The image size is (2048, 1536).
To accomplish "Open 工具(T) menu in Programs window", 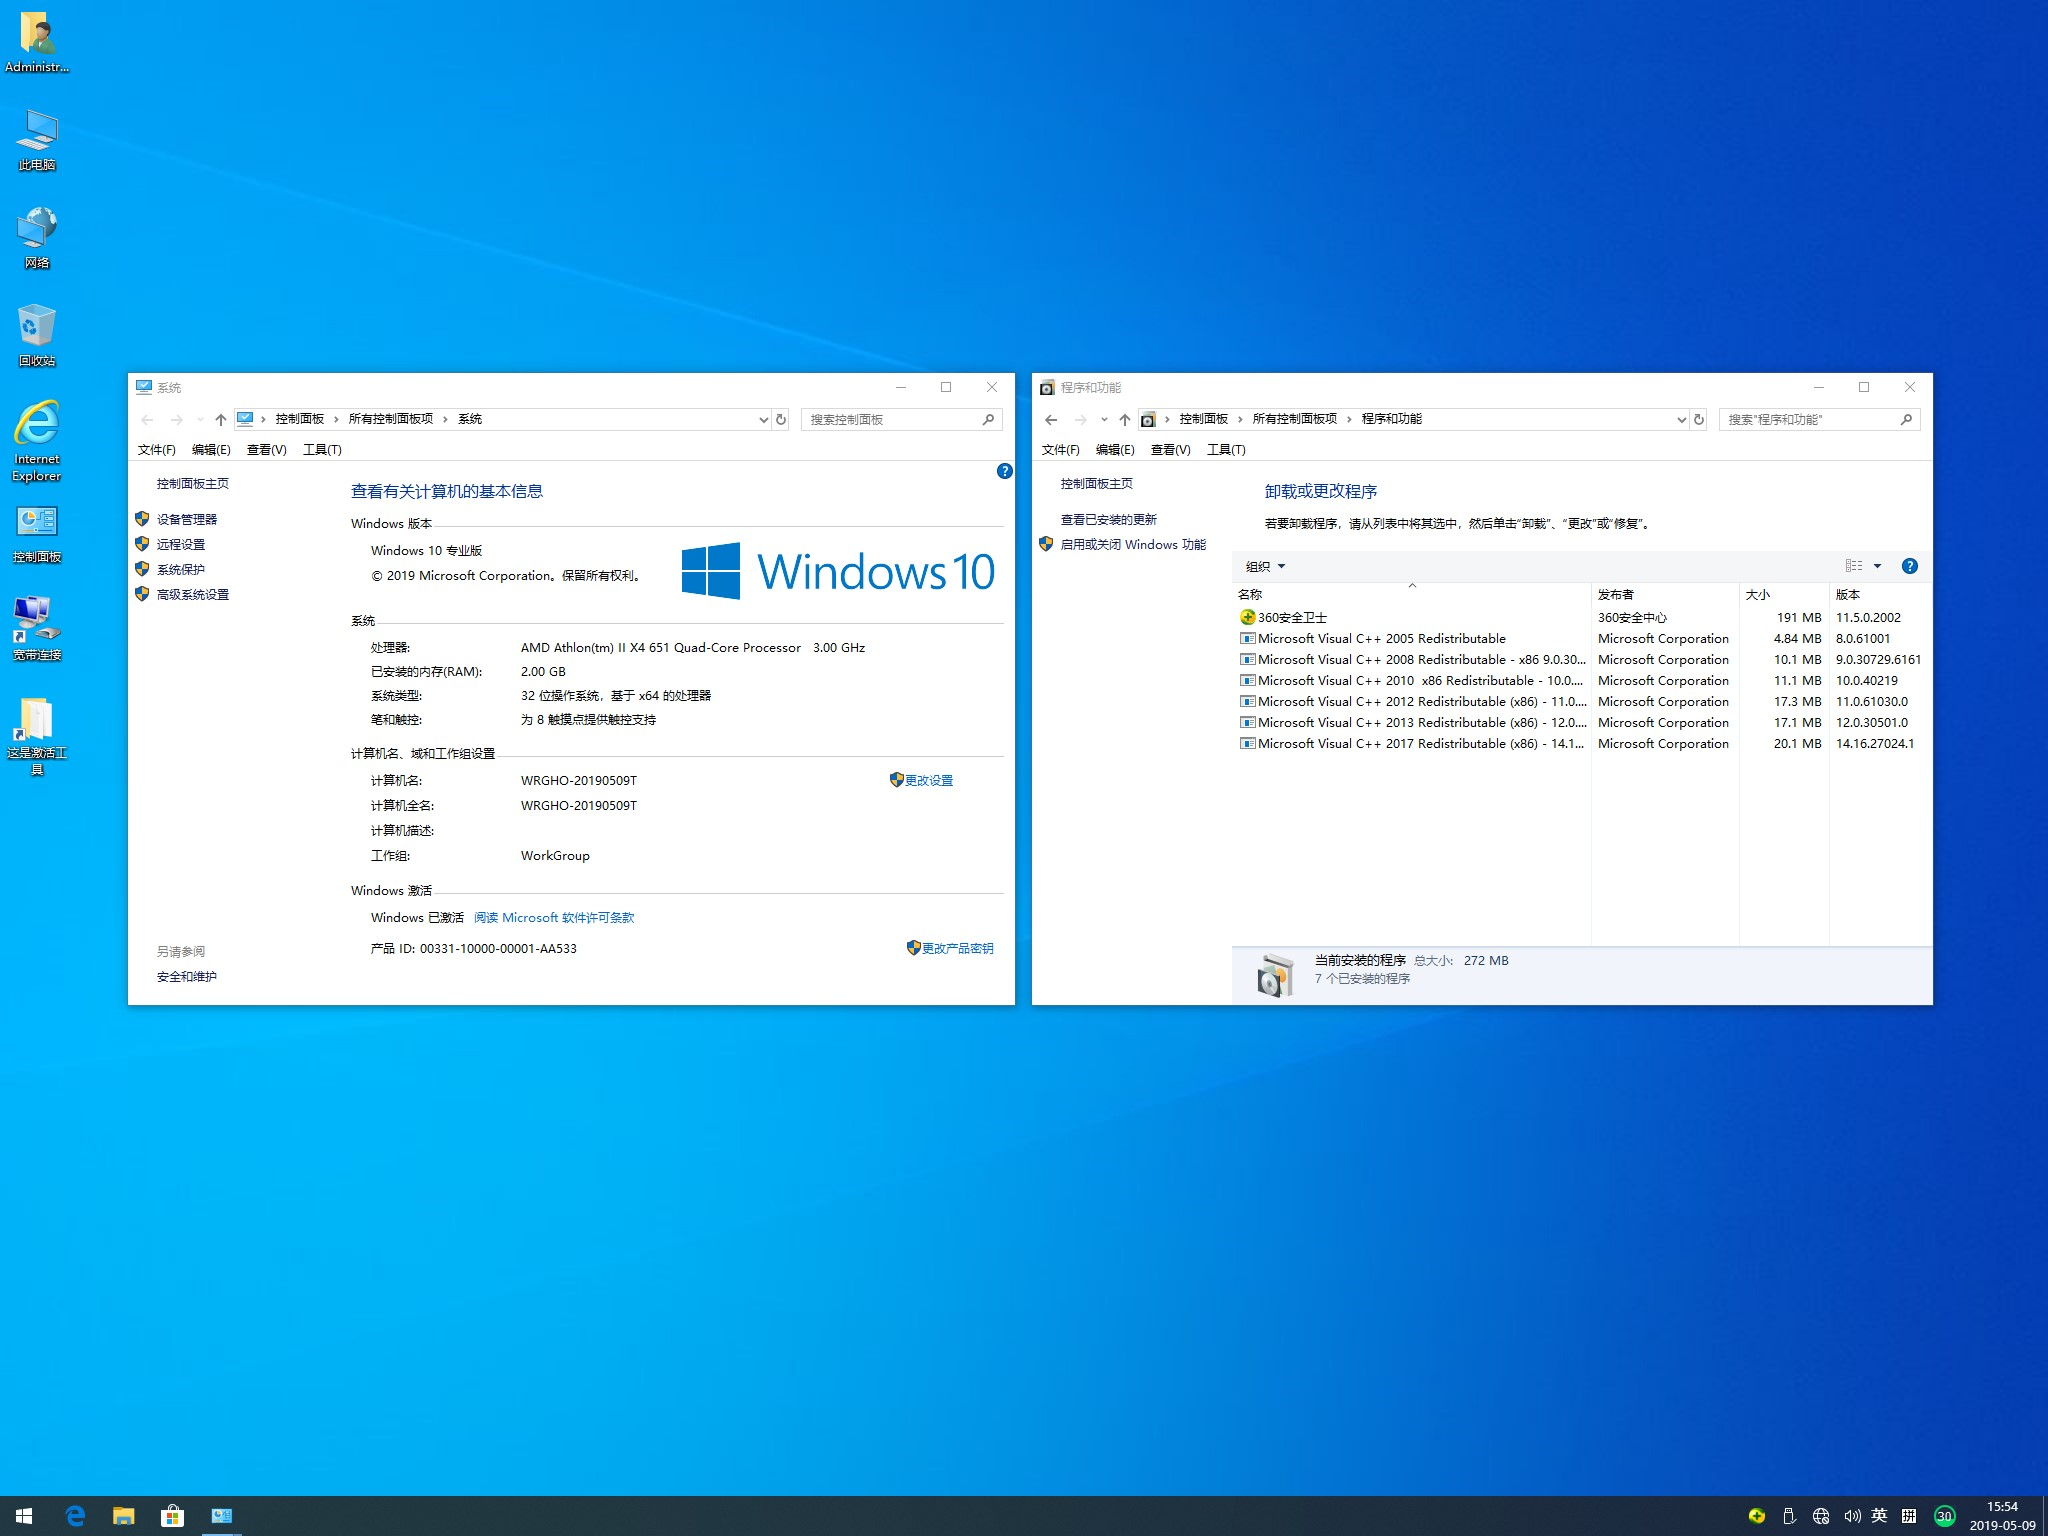I will [1225, 449].
